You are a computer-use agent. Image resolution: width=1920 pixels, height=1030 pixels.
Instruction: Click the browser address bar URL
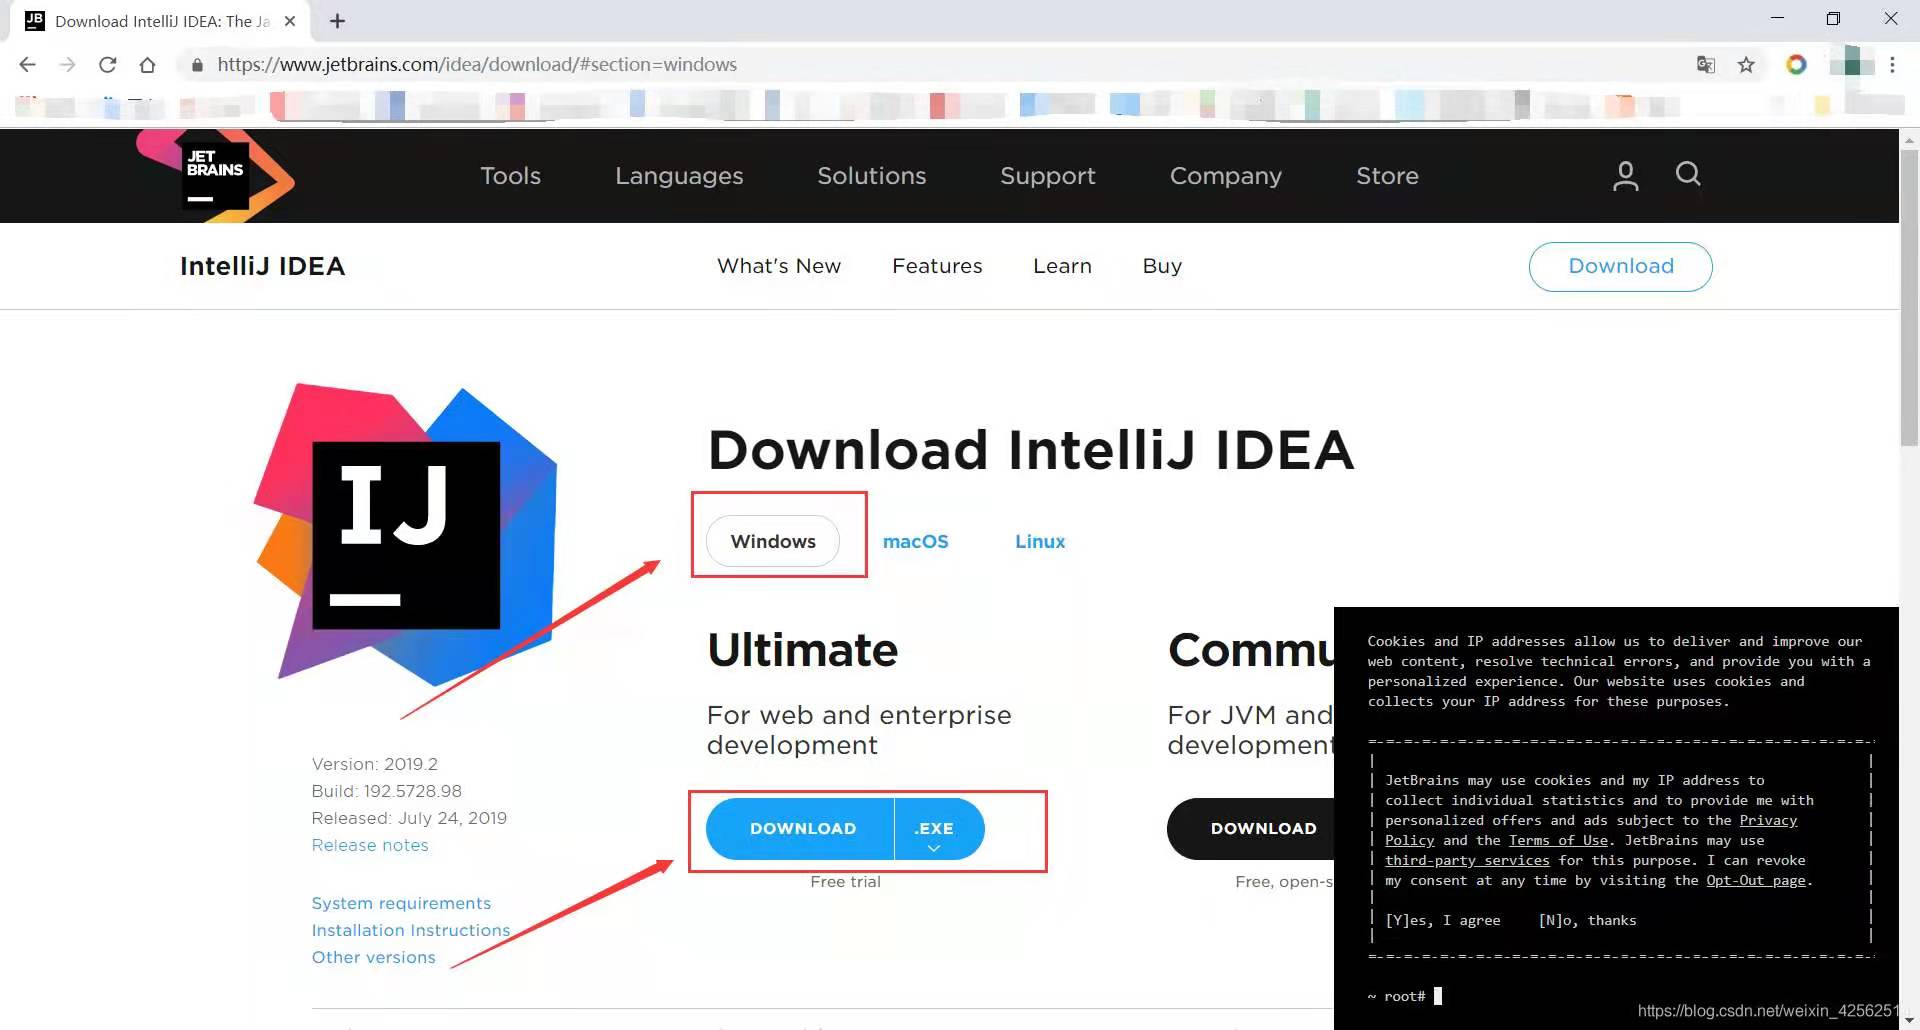pyautogui.click(x=477, y=65)
